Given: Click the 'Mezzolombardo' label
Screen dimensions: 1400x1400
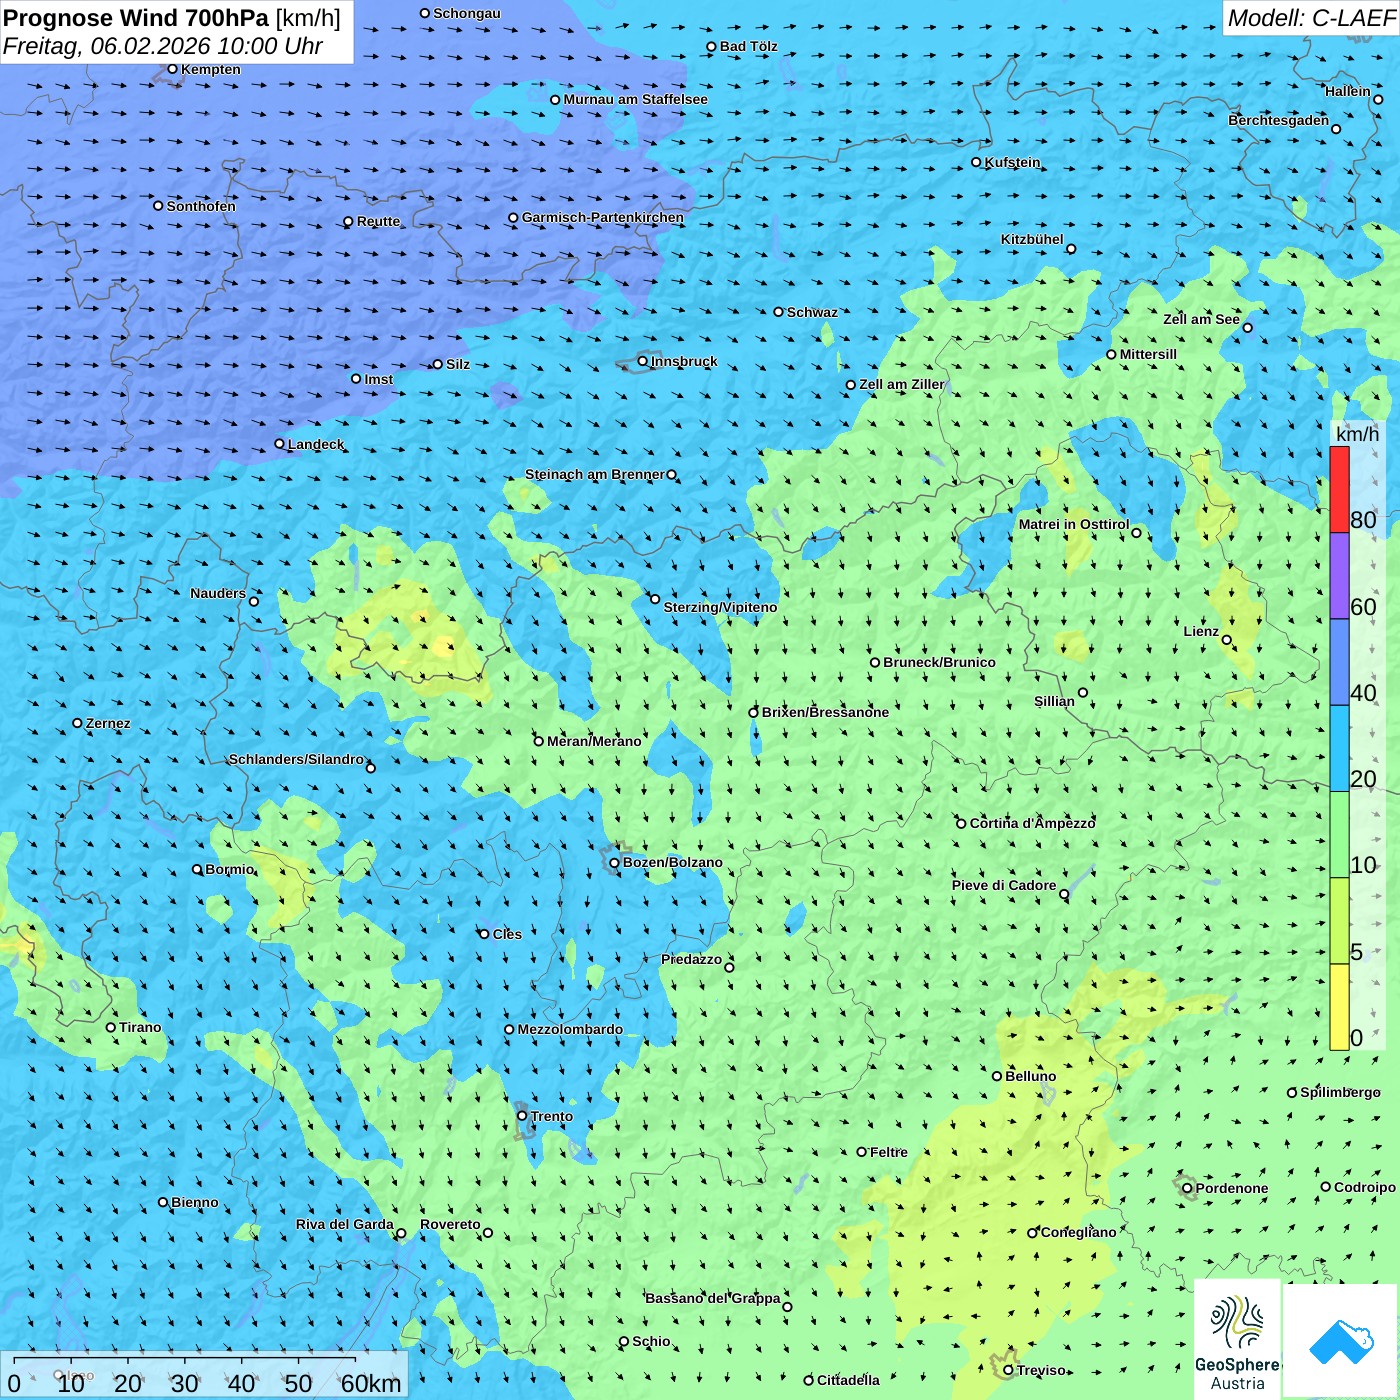Looking at the screenshot, I should (x=570, y=1029).
